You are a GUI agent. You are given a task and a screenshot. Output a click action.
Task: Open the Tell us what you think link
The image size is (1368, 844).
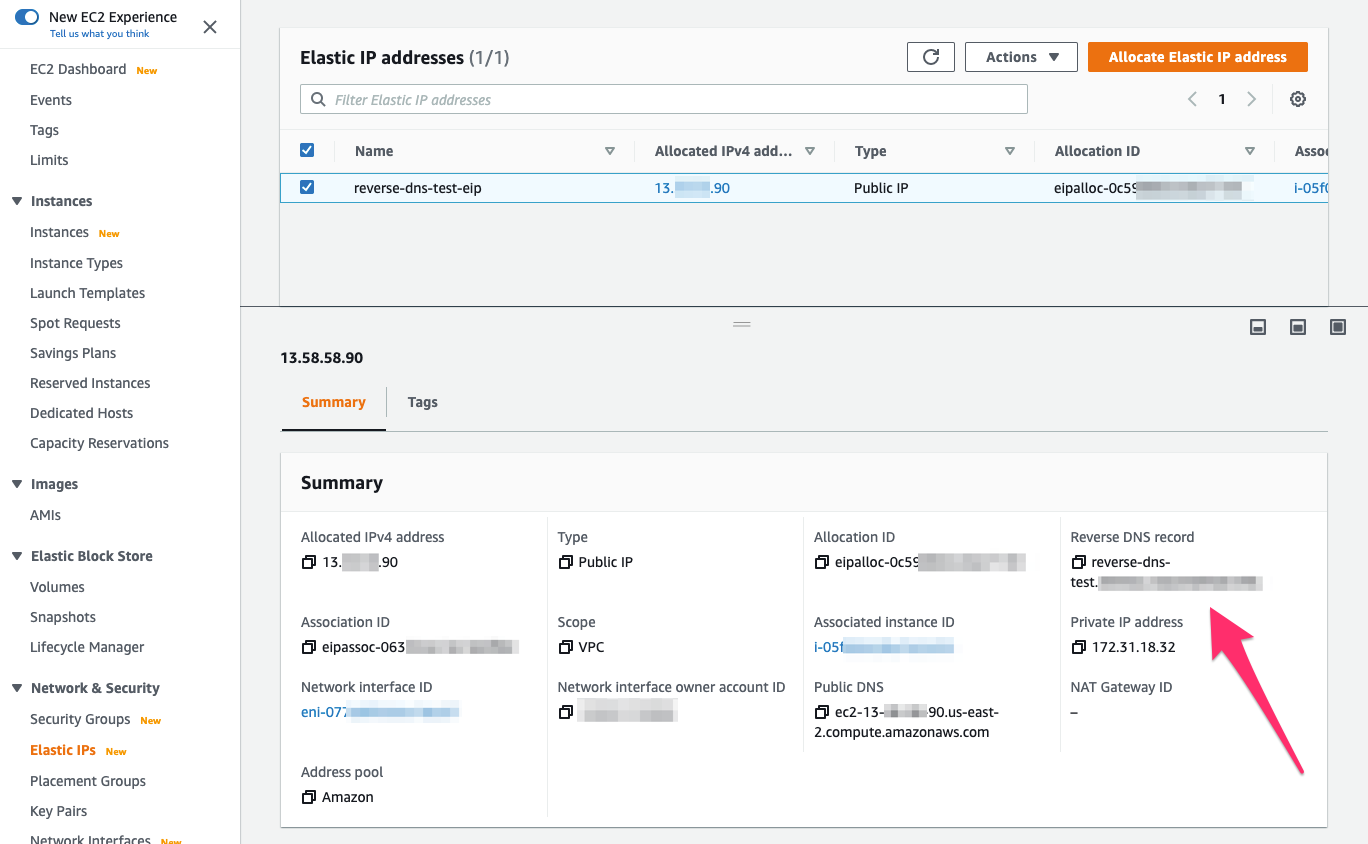pos(100,34)
